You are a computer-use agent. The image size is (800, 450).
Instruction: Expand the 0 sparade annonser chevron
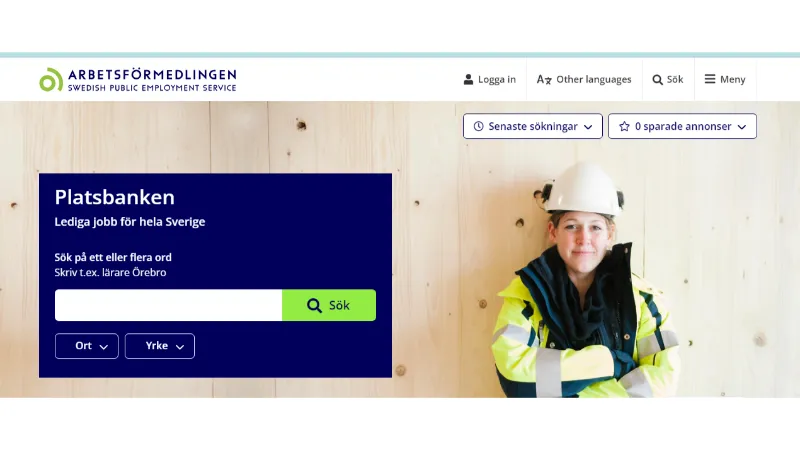click(742, 127)
